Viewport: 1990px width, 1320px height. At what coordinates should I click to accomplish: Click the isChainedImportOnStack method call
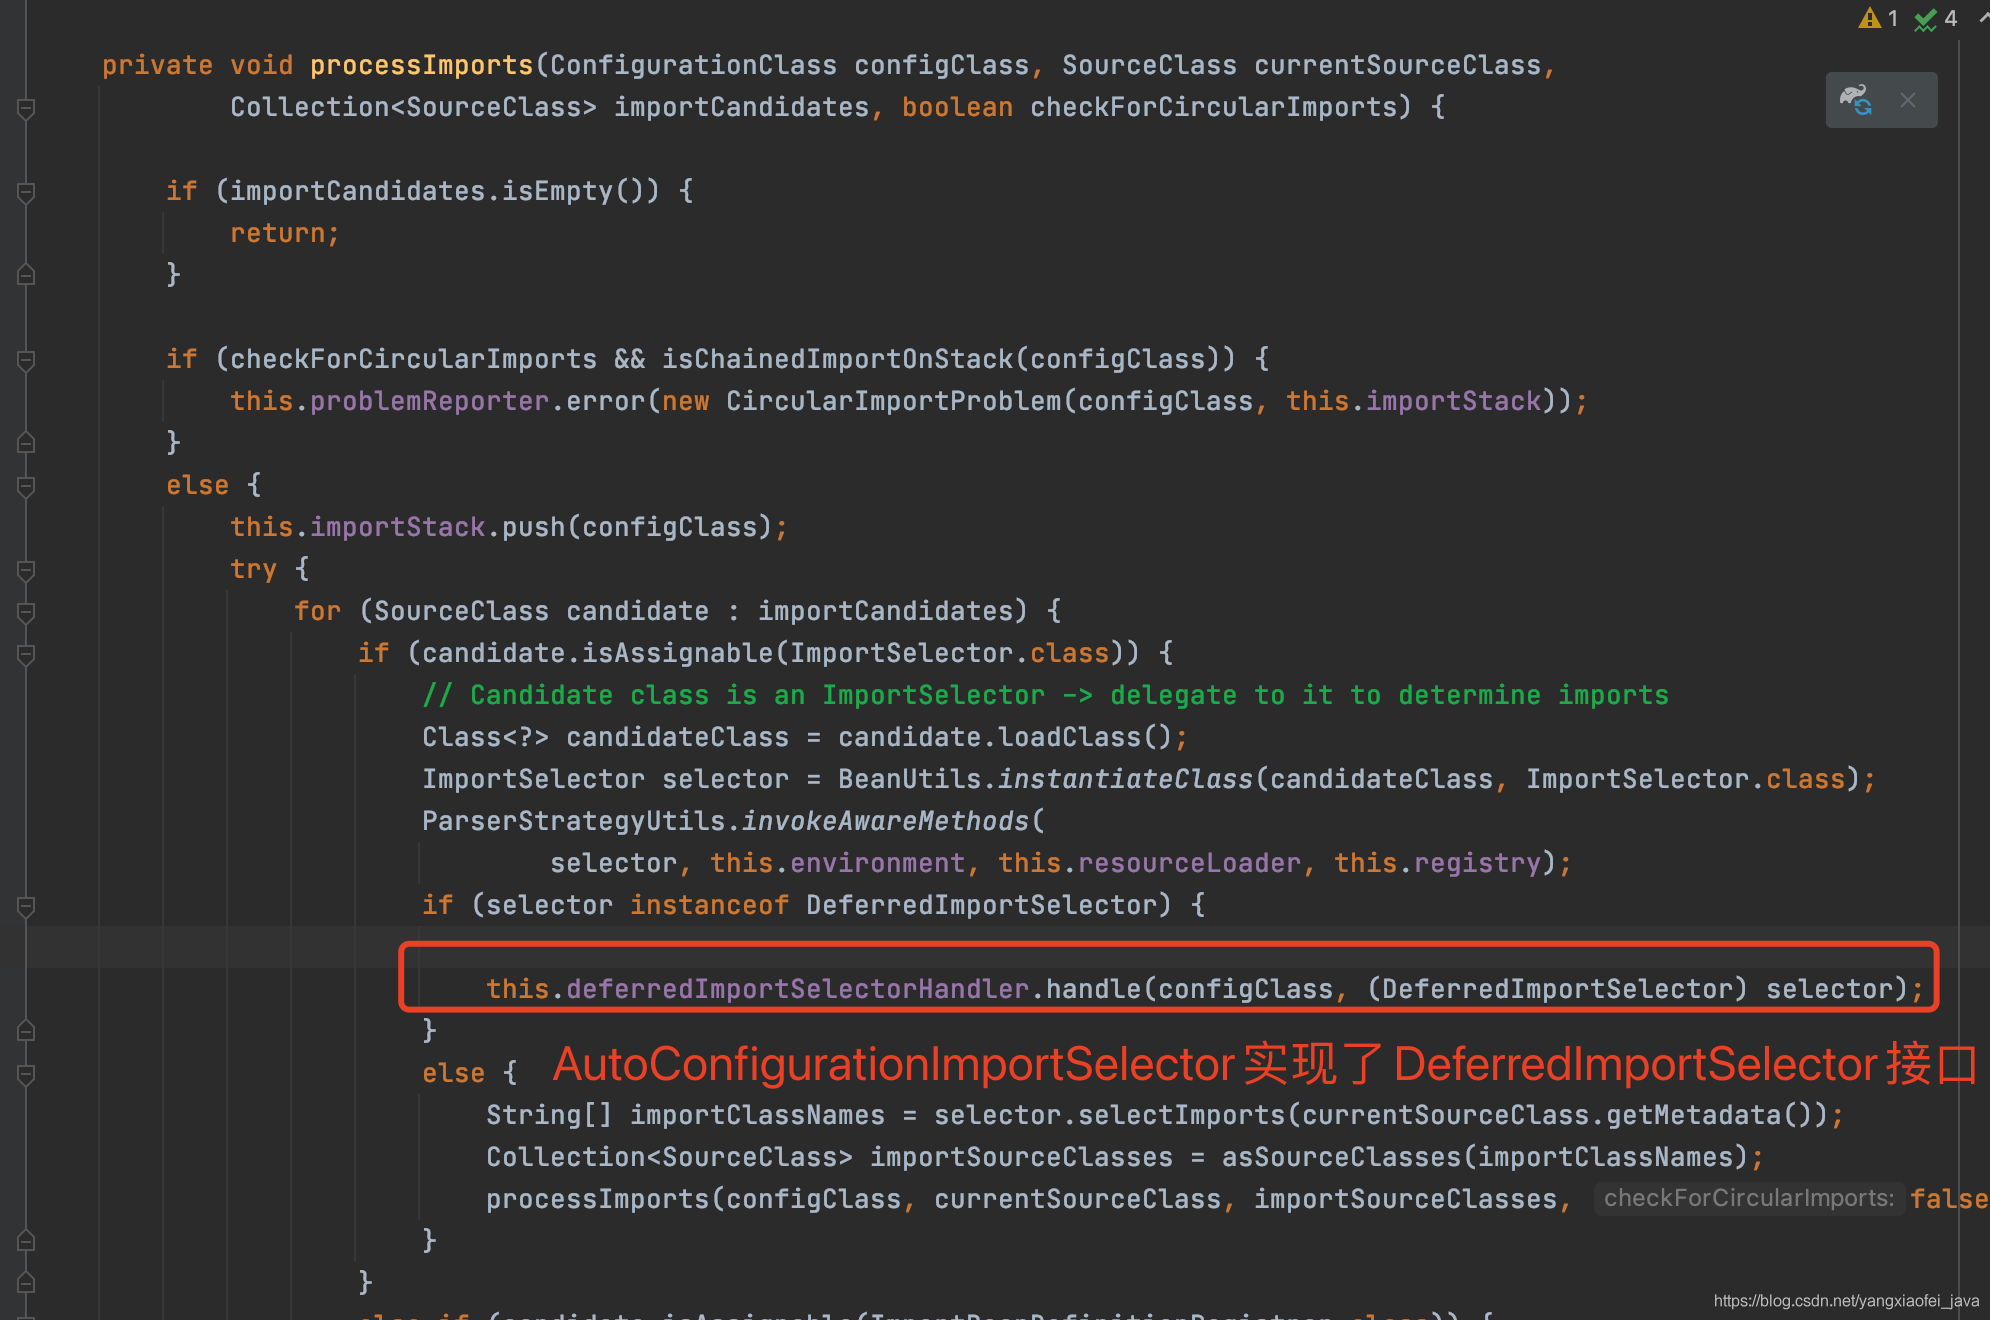pyautogui.click(x=838, y=360)
